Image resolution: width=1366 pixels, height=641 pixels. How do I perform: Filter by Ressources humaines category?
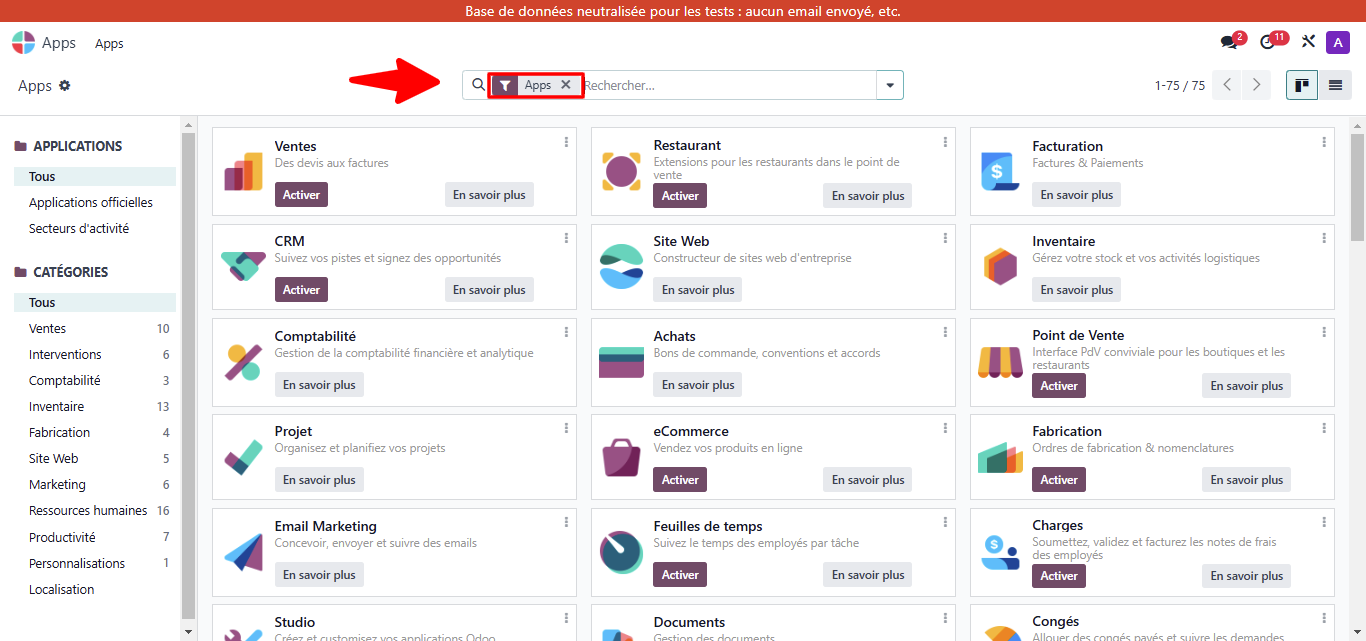pyautogui.click(x=95, y=510)
